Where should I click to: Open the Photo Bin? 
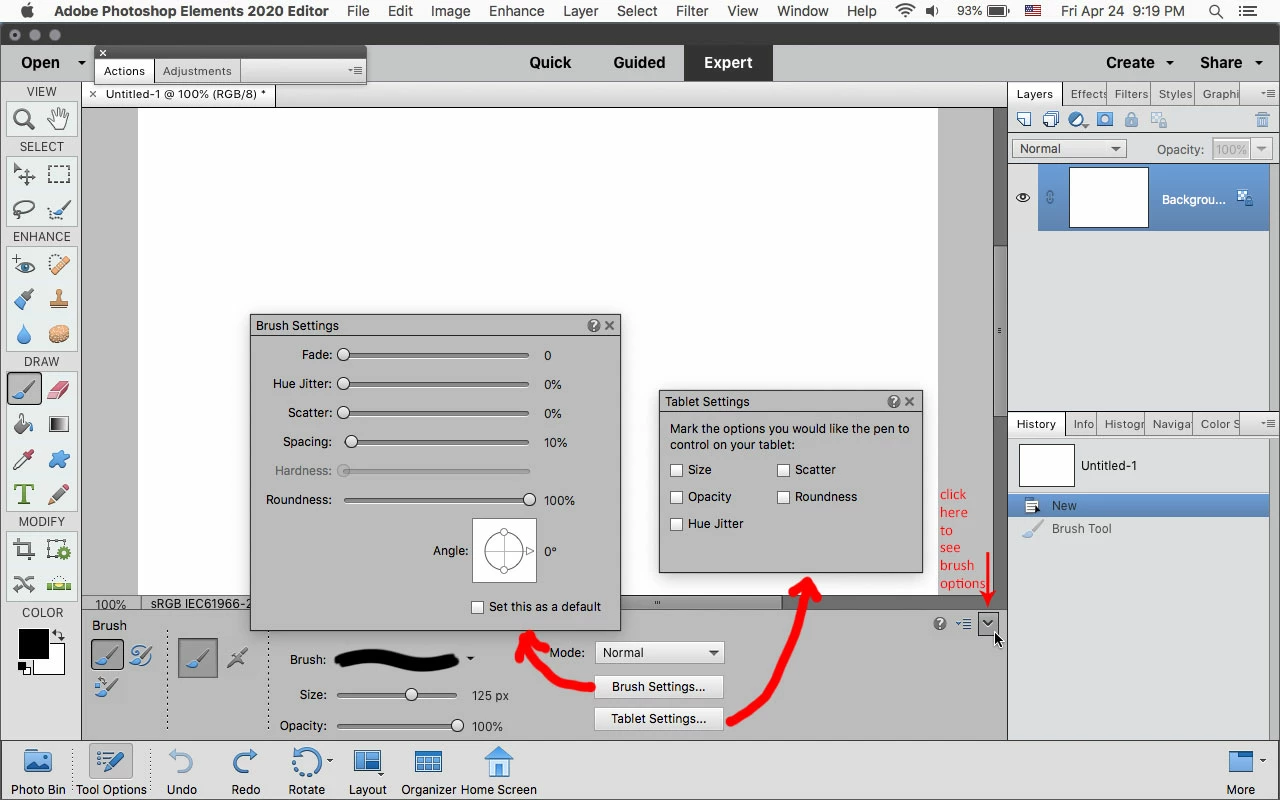pos(38,770)
